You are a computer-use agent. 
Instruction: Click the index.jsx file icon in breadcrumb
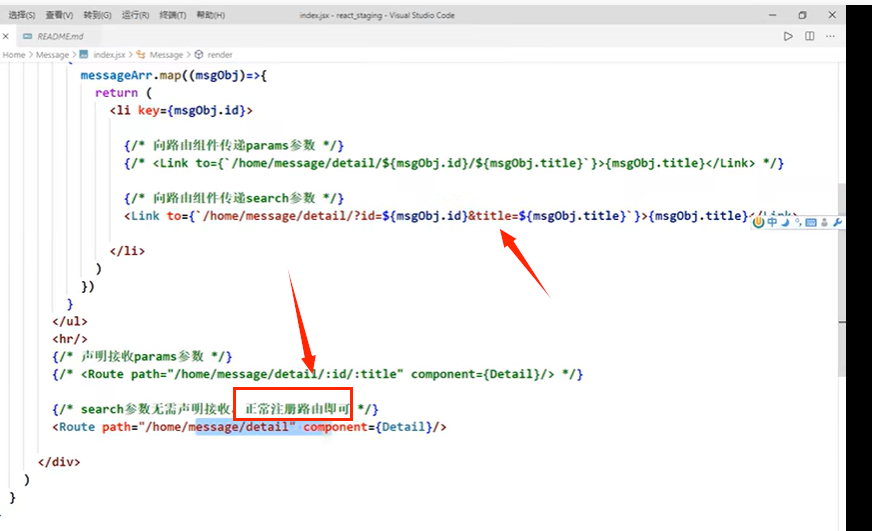84,54
